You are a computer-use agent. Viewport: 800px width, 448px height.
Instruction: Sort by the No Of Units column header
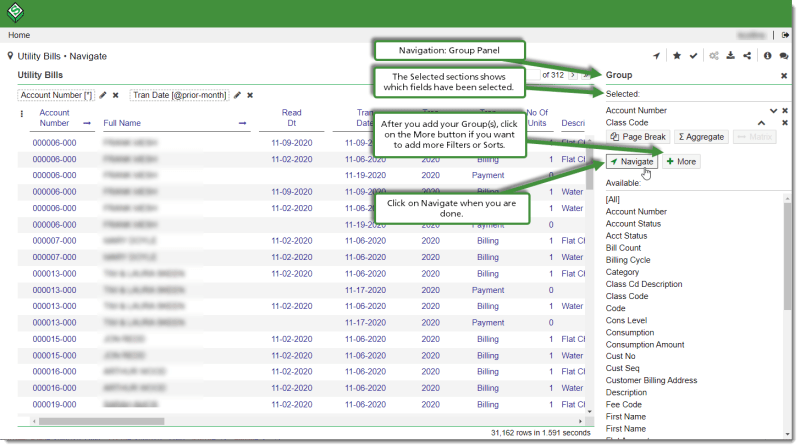[x=537, y=118]
